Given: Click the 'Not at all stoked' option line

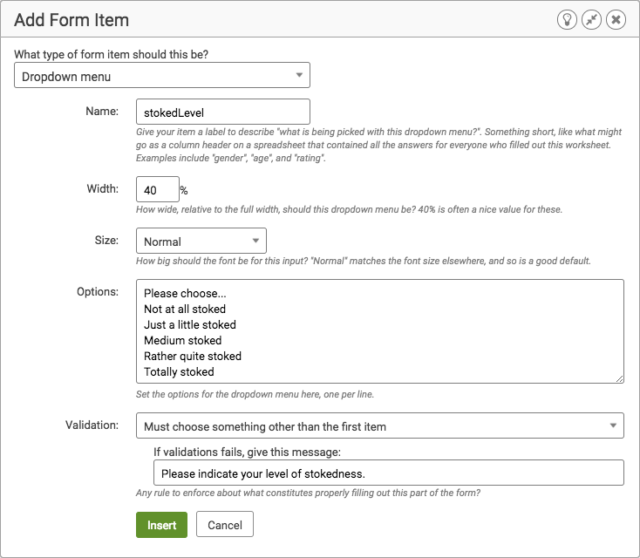Looking at the screenshot, I should coord(184,309).
